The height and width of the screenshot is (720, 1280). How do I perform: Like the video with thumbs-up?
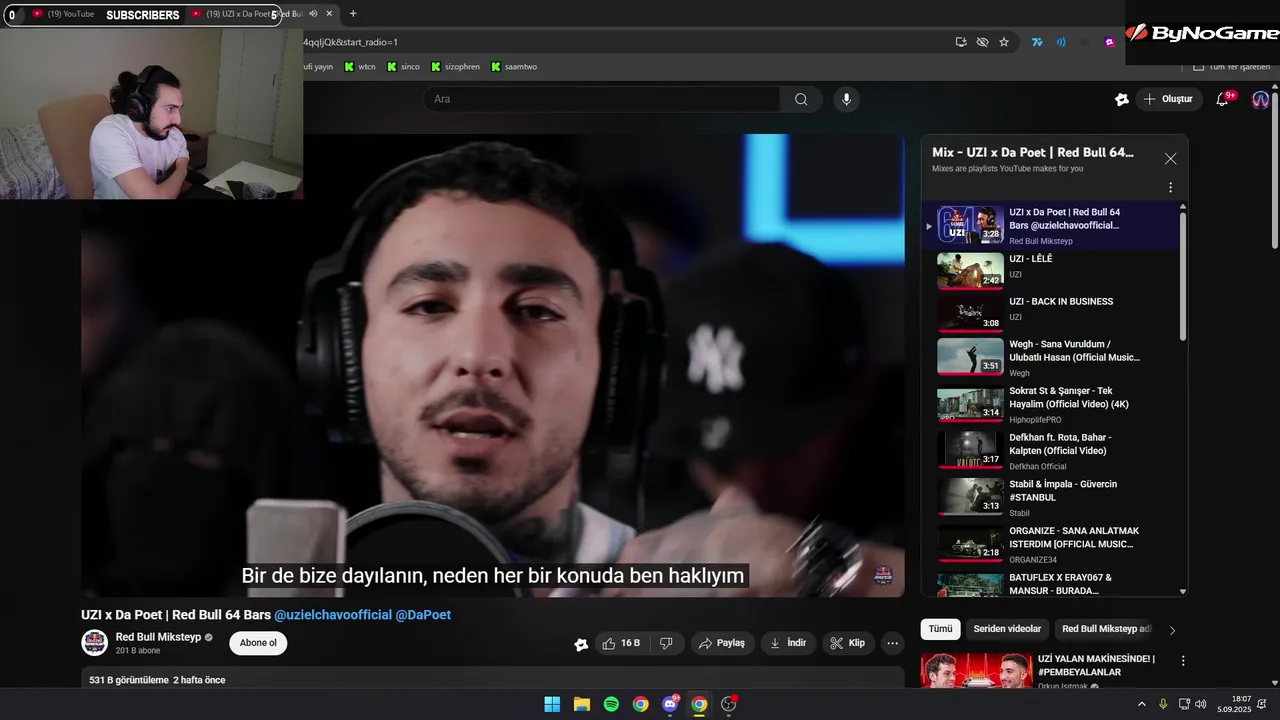tap(621, 643)
